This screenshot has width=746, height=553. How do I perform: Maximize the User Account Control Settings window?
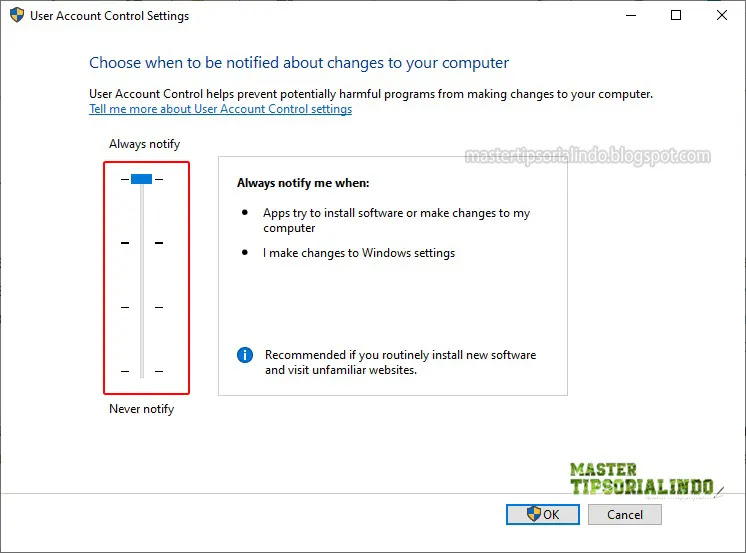[x=676, y=15]
